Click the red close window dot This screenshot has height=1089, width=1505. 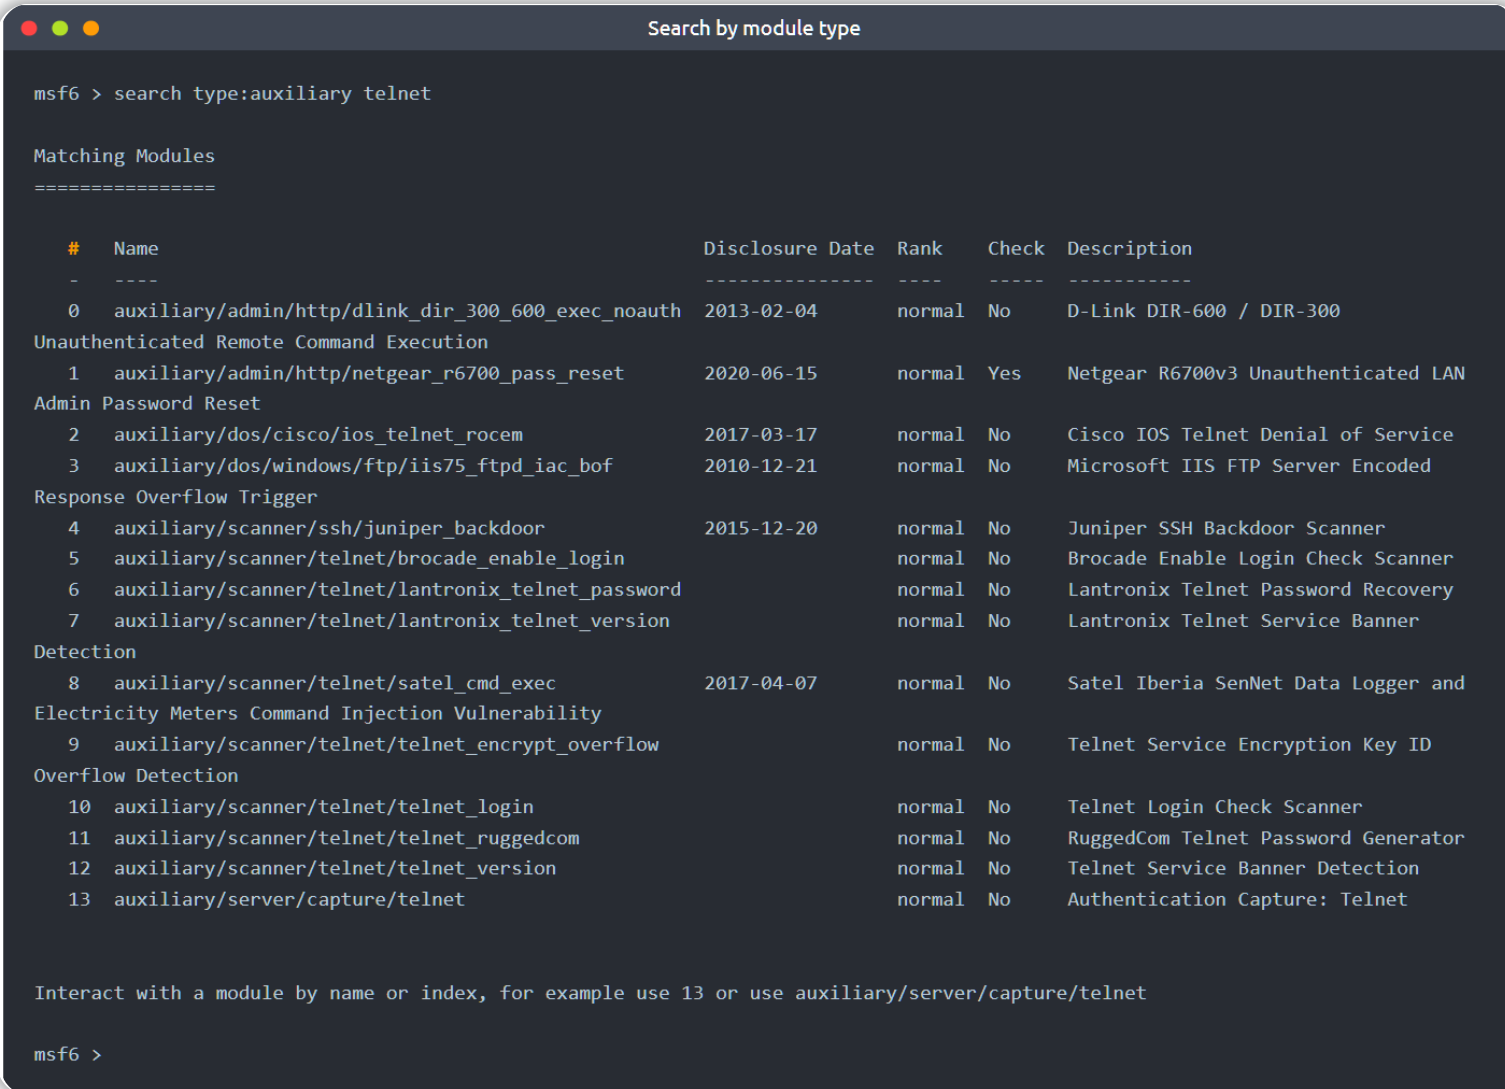pos(29,28)
